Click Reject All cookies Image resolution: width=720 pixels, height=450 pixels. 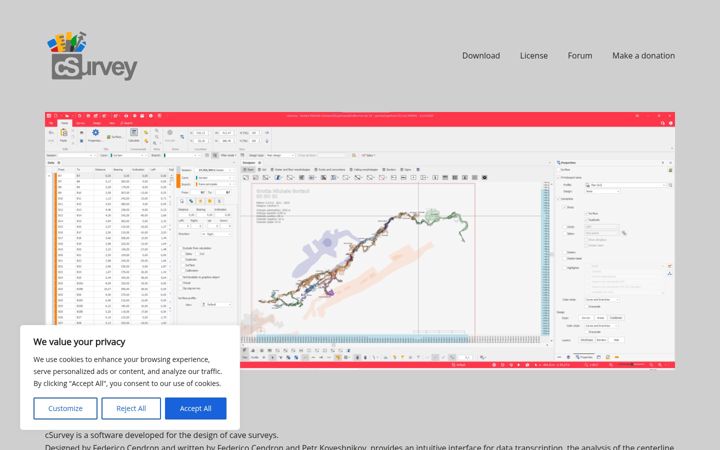click(131, 408)
